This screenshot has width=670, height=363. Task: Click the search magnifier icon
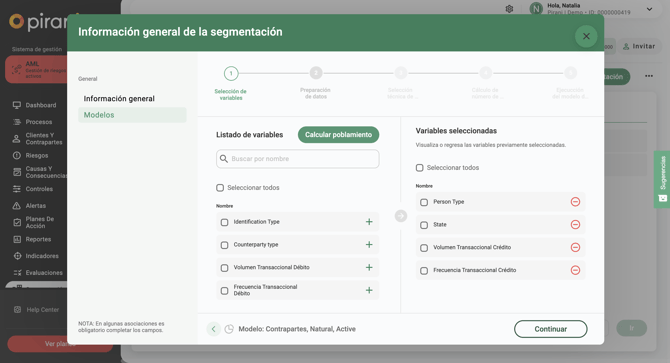point(223,159)
